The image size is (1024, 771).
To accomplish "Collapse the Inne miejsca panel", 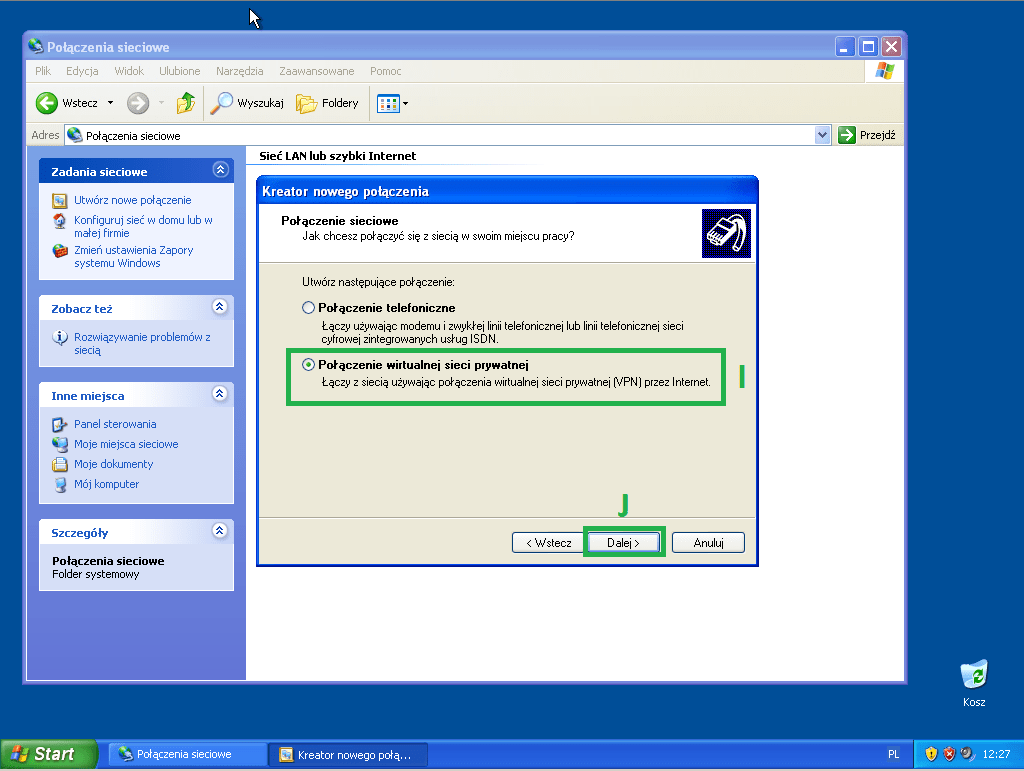I will [x=220, y=394].
